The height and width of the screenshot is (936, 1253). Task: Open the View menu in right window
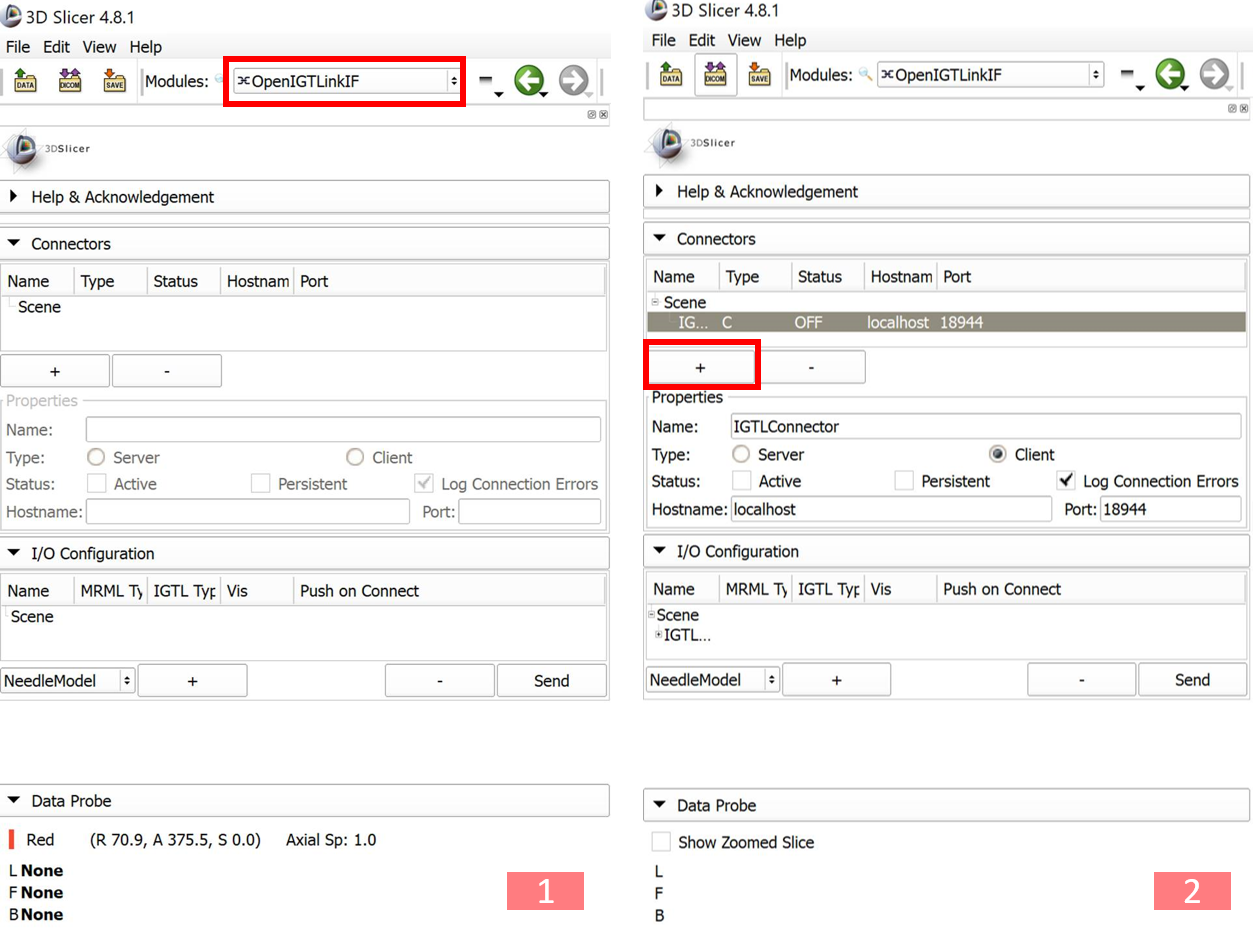[745, 40]
